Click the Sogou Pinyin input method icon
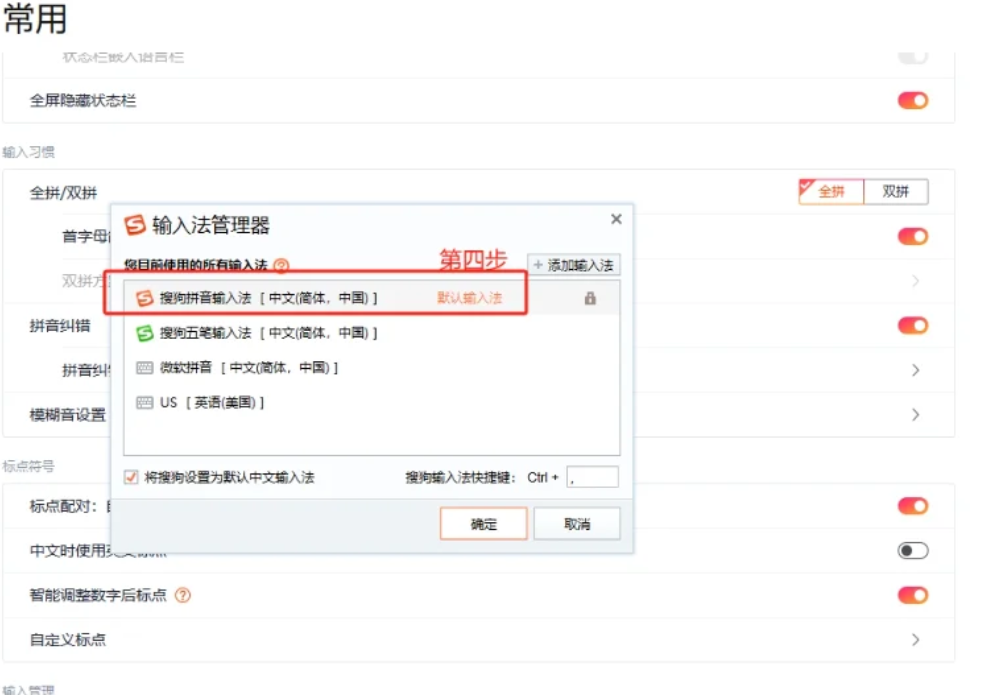 pyautogui.click(x=144, y=298)
